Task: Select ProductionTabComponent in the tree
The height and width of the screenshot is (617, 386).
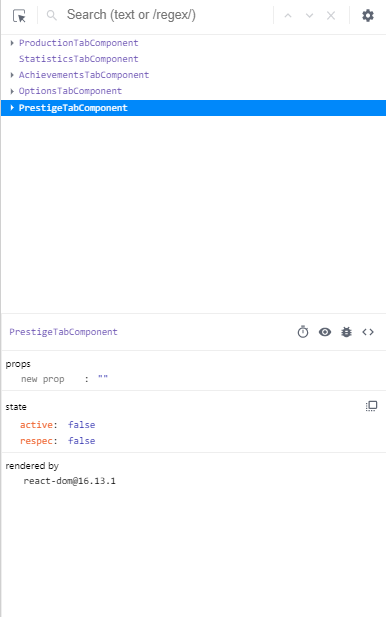Action: (79, 43)
